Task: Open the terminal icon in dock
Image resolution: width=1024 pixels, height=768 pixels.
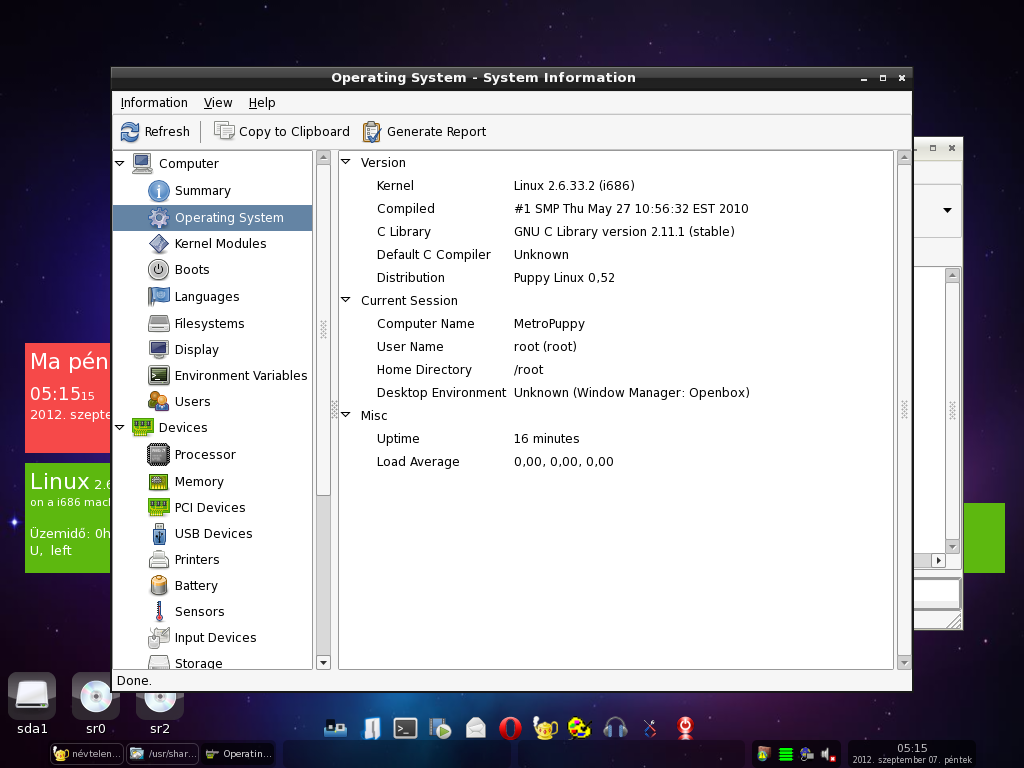Action: tap(405, 728)
